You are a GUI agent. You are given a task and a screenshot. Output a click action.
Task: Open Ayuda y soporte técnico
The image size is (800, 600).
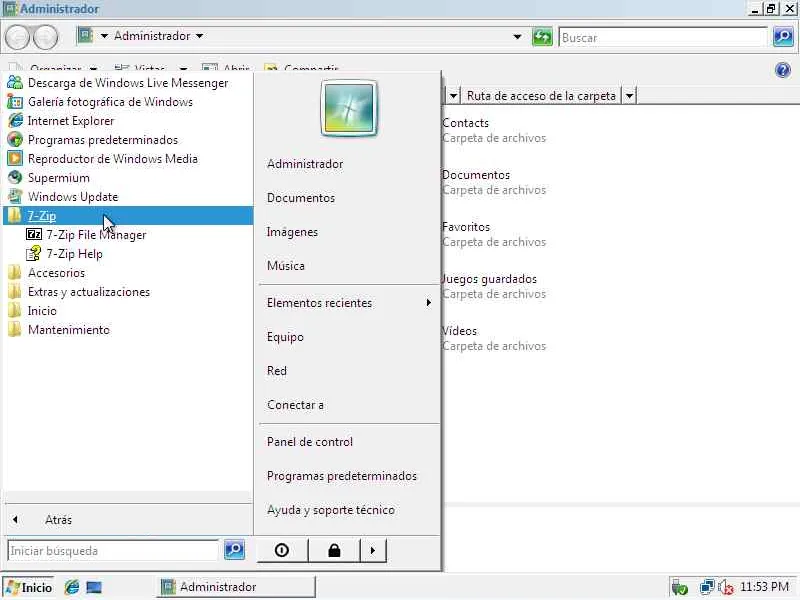click(331, 510)
